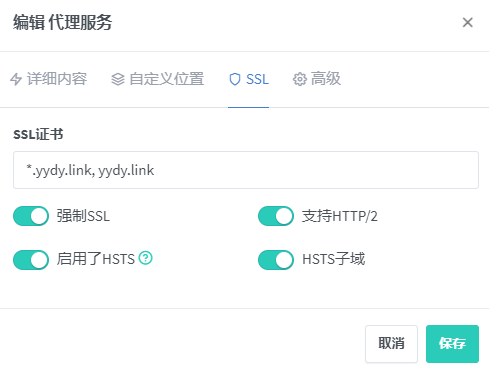Viewport: 489px width, 365px height.
Task: Click the 强制SSL label text
Action: pos(83,216)
